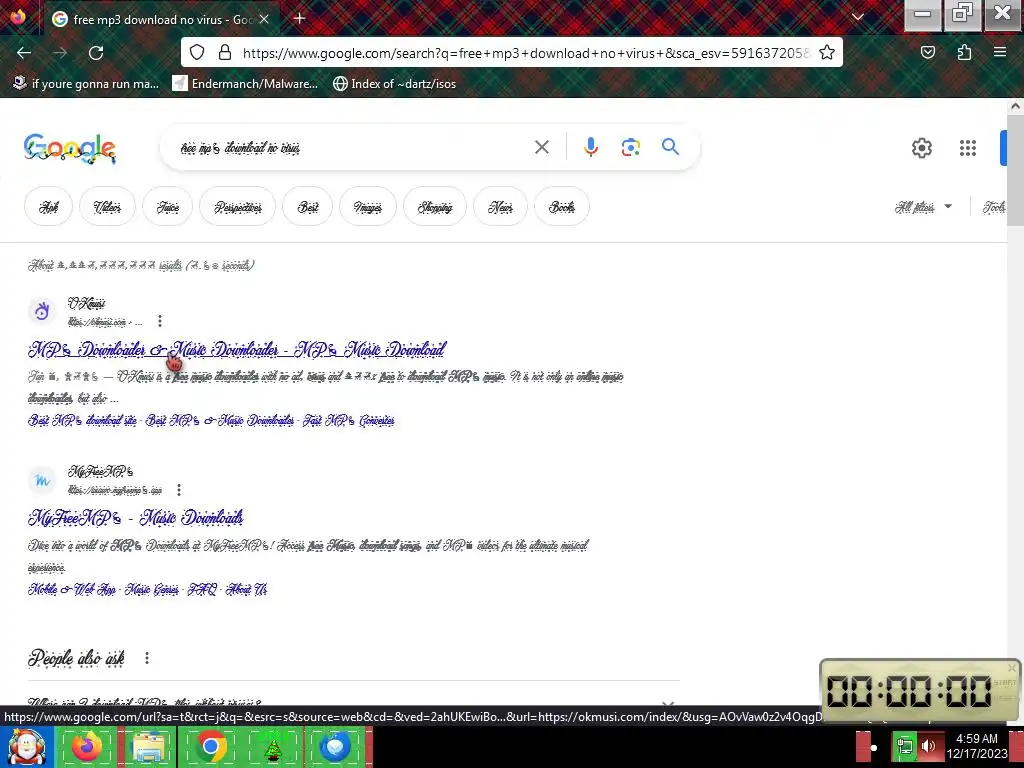Open 'Best MP3 download site' sitelink
Image resolution: width=1024 pixels, height=768 pixels.
(x=82, y=420)
